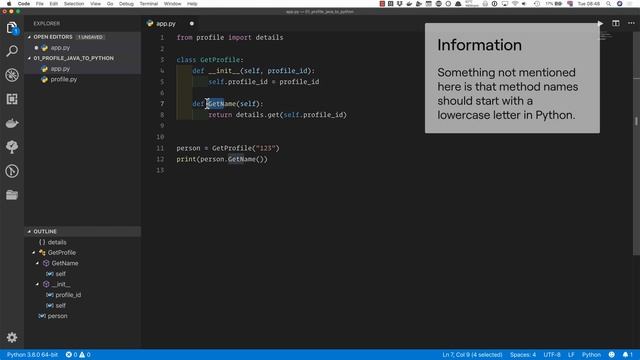Viewport: 640px width, 360px height.
Task: Open the Code application menu
Action: [x=24, y=4]
